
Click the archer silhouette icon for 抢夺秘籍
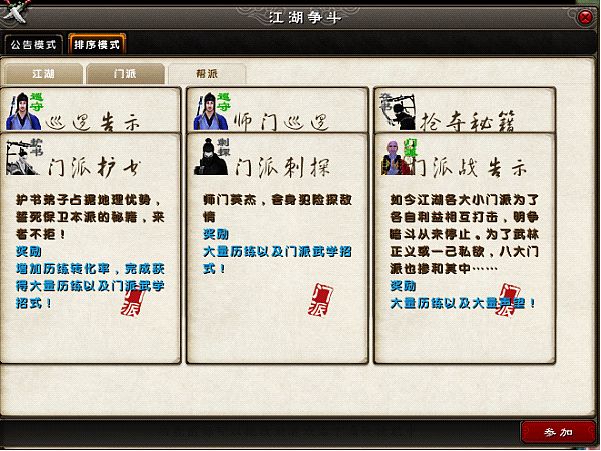point(397,112)
